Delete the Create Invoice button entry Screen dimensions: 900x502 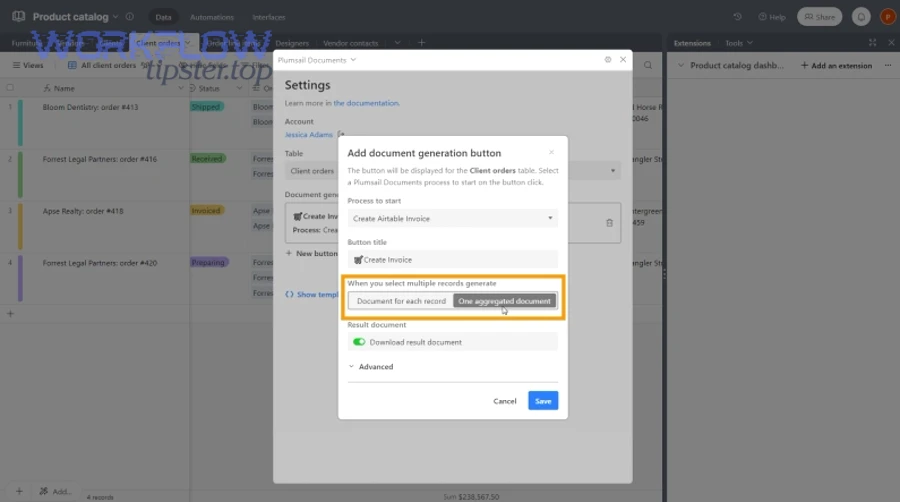(x=610, y=223)
